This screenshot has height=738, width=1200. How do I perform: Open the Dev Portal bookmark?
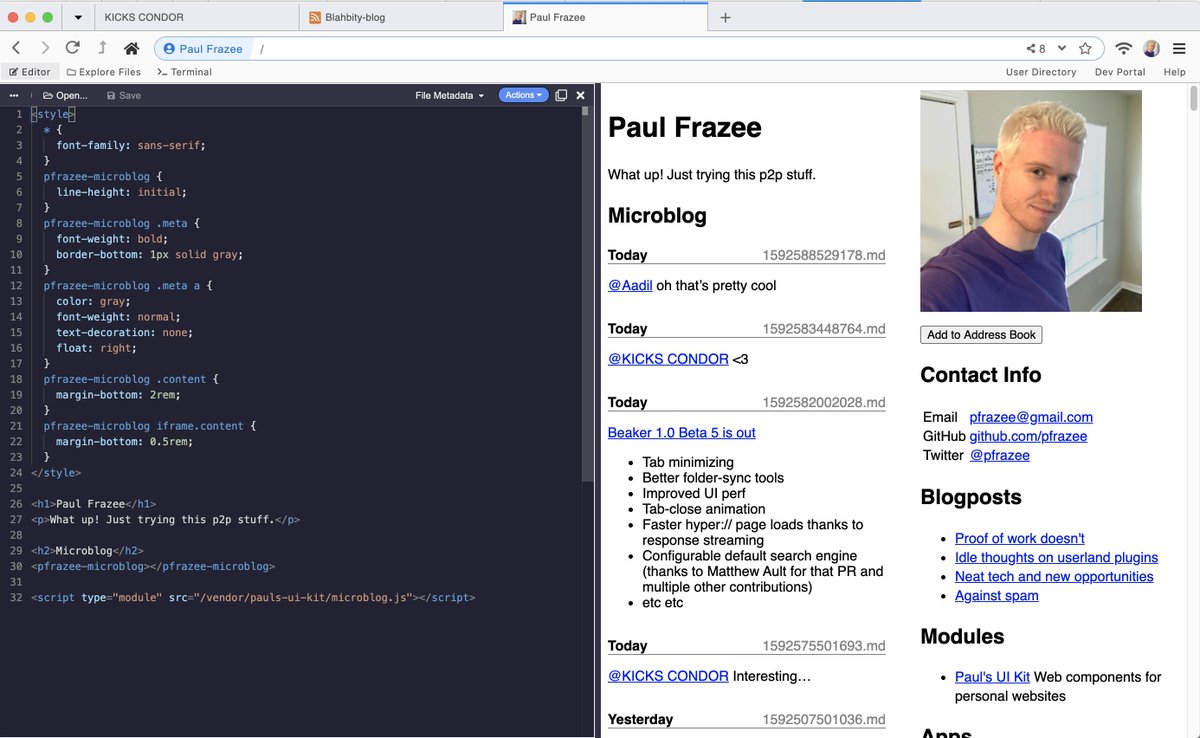click(1120, 72)
